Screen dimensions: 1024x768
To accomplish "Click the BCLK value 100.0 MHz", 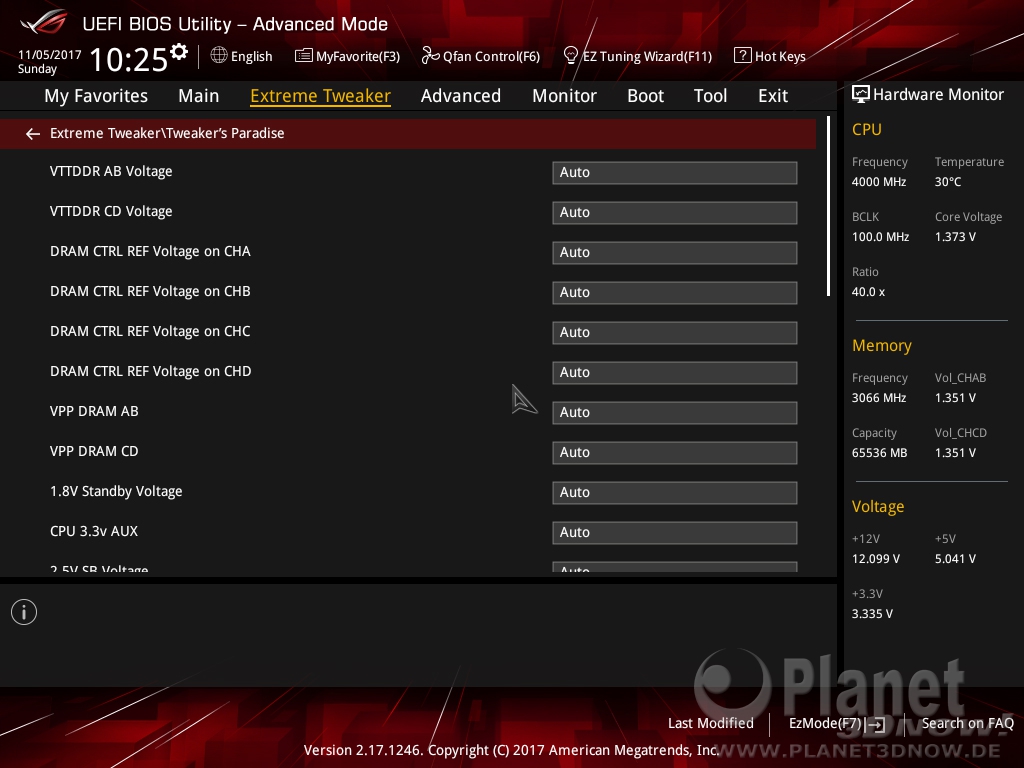I will (x=880, y=236).
